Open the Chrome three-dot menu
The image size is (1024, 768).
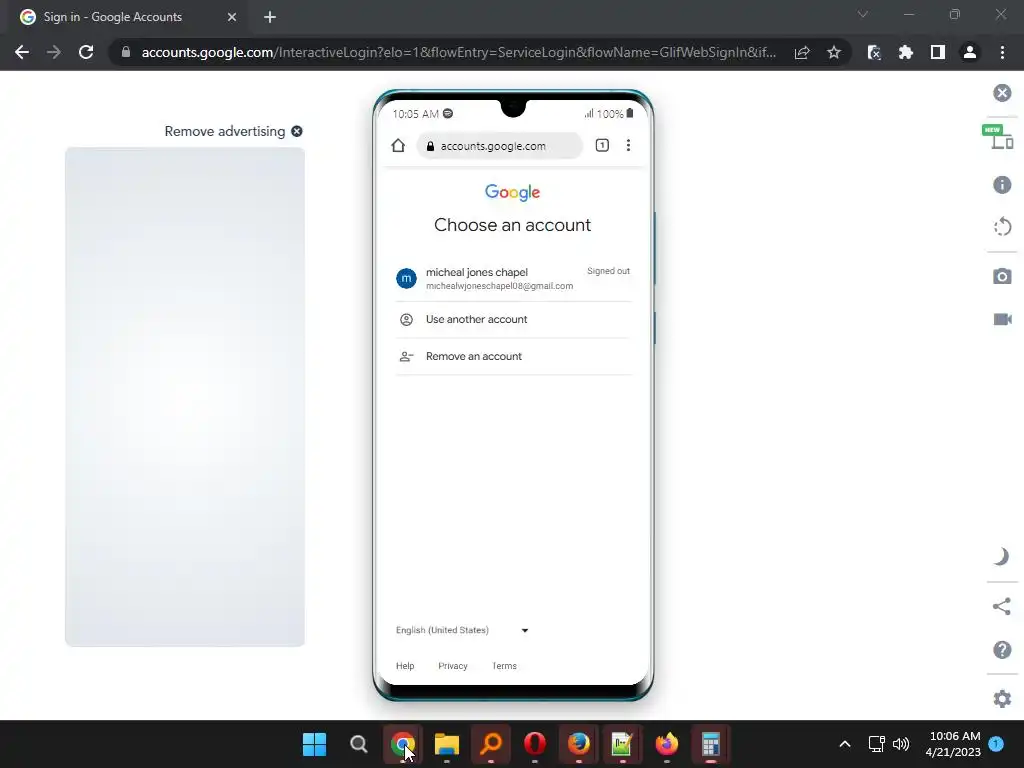tap(1002, 52)
